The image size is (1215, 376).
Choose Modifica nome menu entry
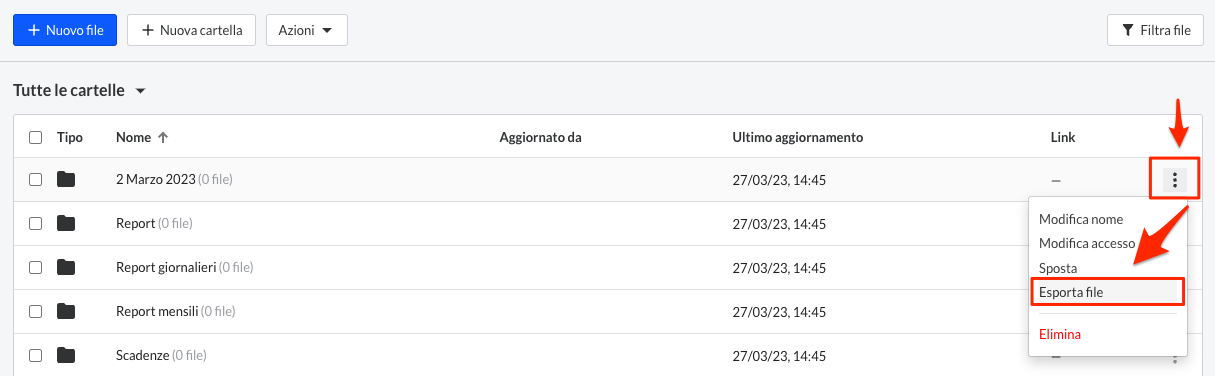[1081, 219]
